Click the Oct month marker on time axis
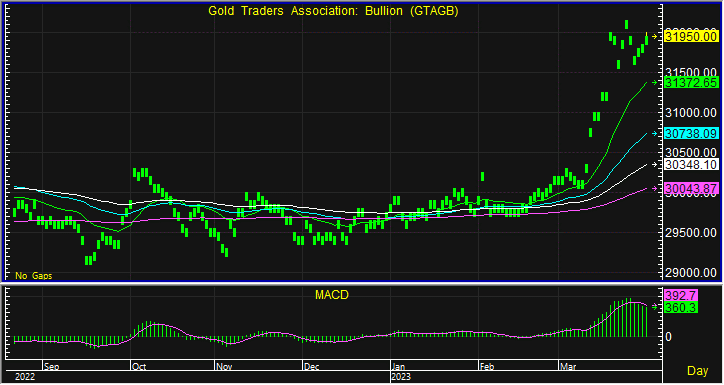The image size is (724, 385). coord(139,367)
